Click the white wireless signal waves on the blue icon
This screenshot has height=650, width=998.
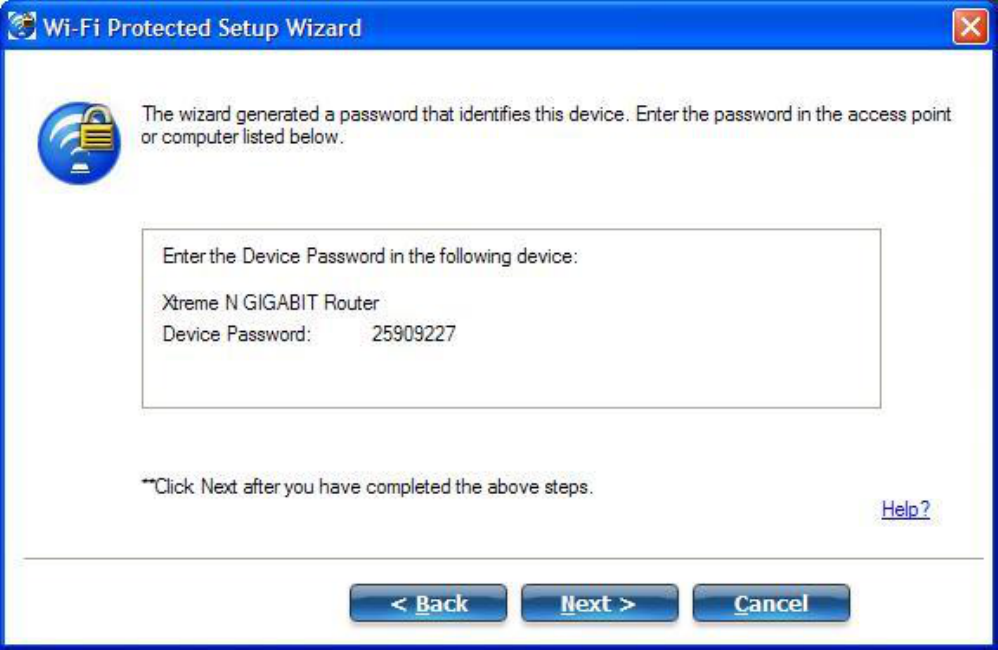click(64, 137)
